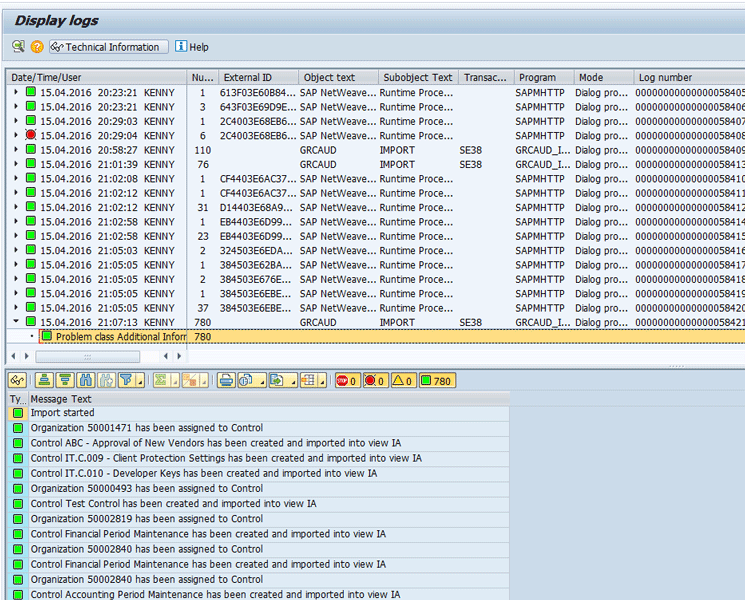Click the Find binoculars icon

click(x=84, y=381)
